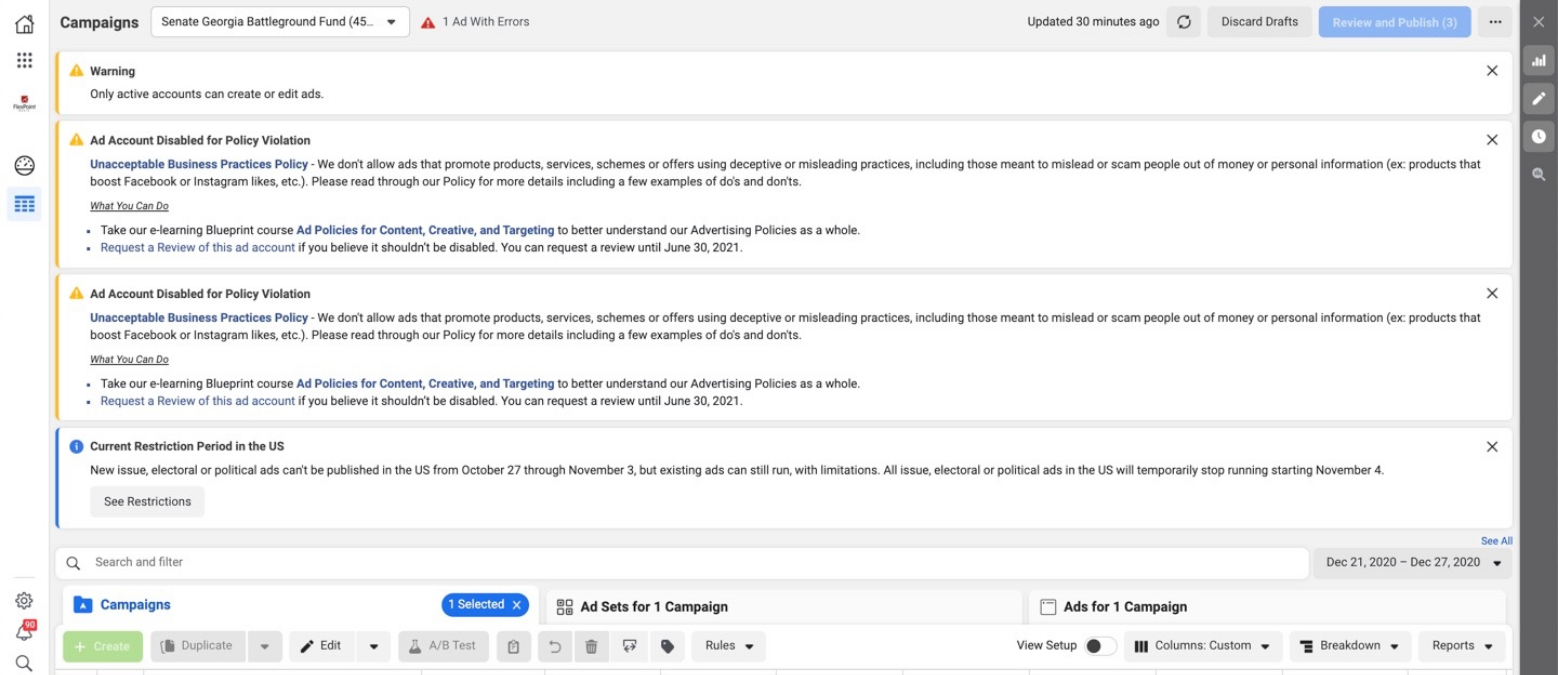Click the business account logo in left sidebar
The image size is (1558, 675).
pos(24,102)
